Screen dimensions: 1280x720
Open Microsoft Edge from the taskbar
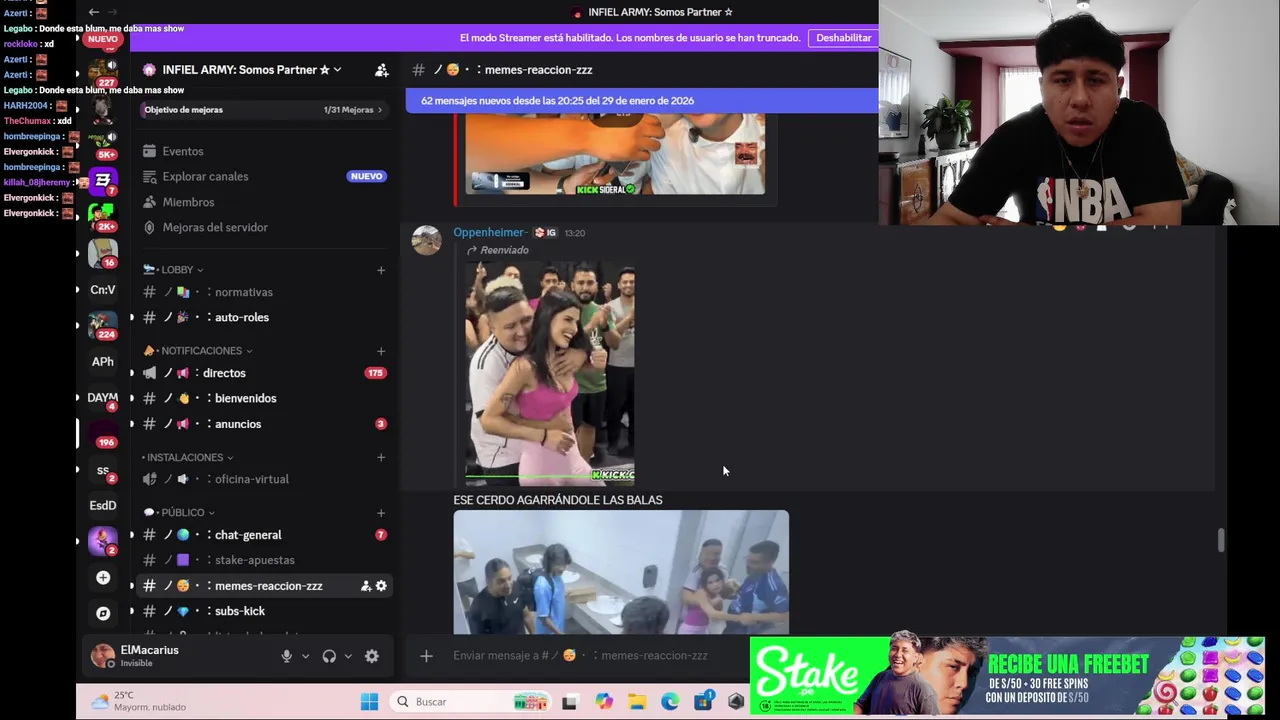(670, 702)
